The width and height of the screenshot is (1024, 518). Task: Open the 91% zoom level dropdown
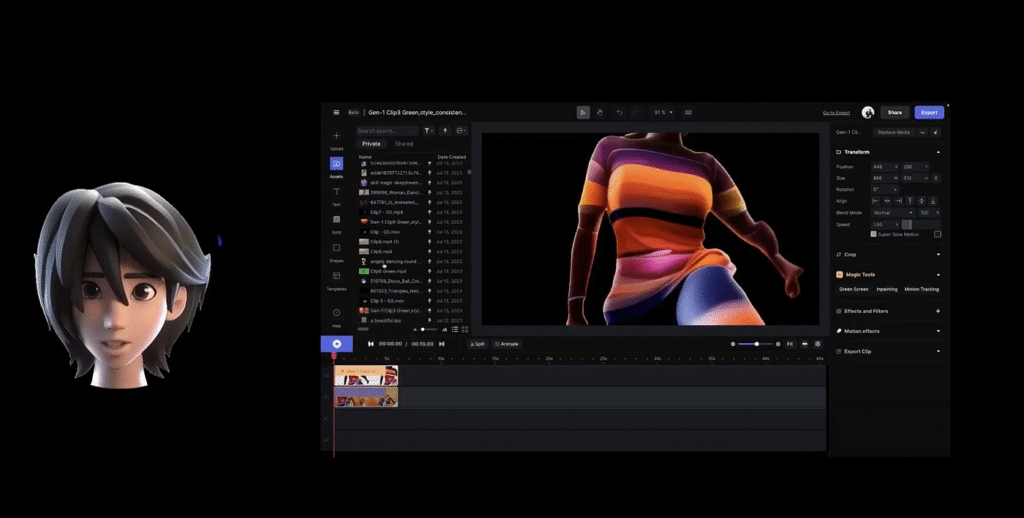[662, 113]
